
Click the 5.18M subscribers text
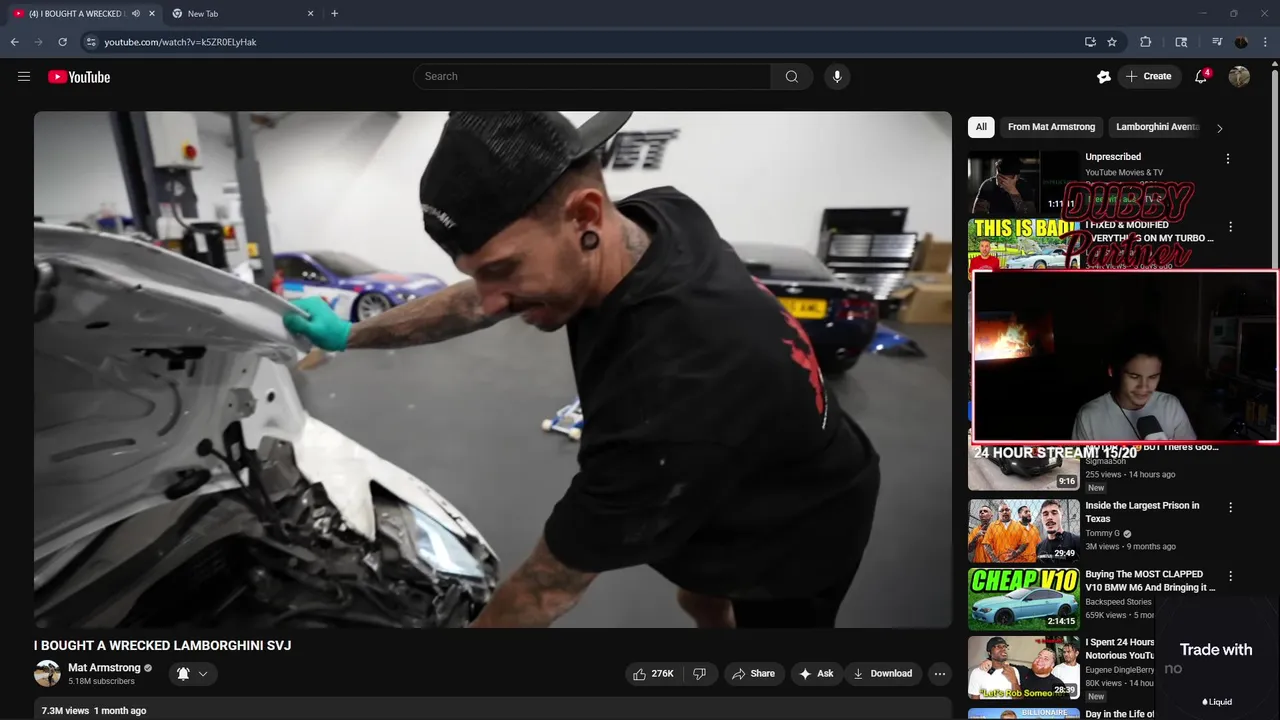pyautogui.click(x=101, y=681)
